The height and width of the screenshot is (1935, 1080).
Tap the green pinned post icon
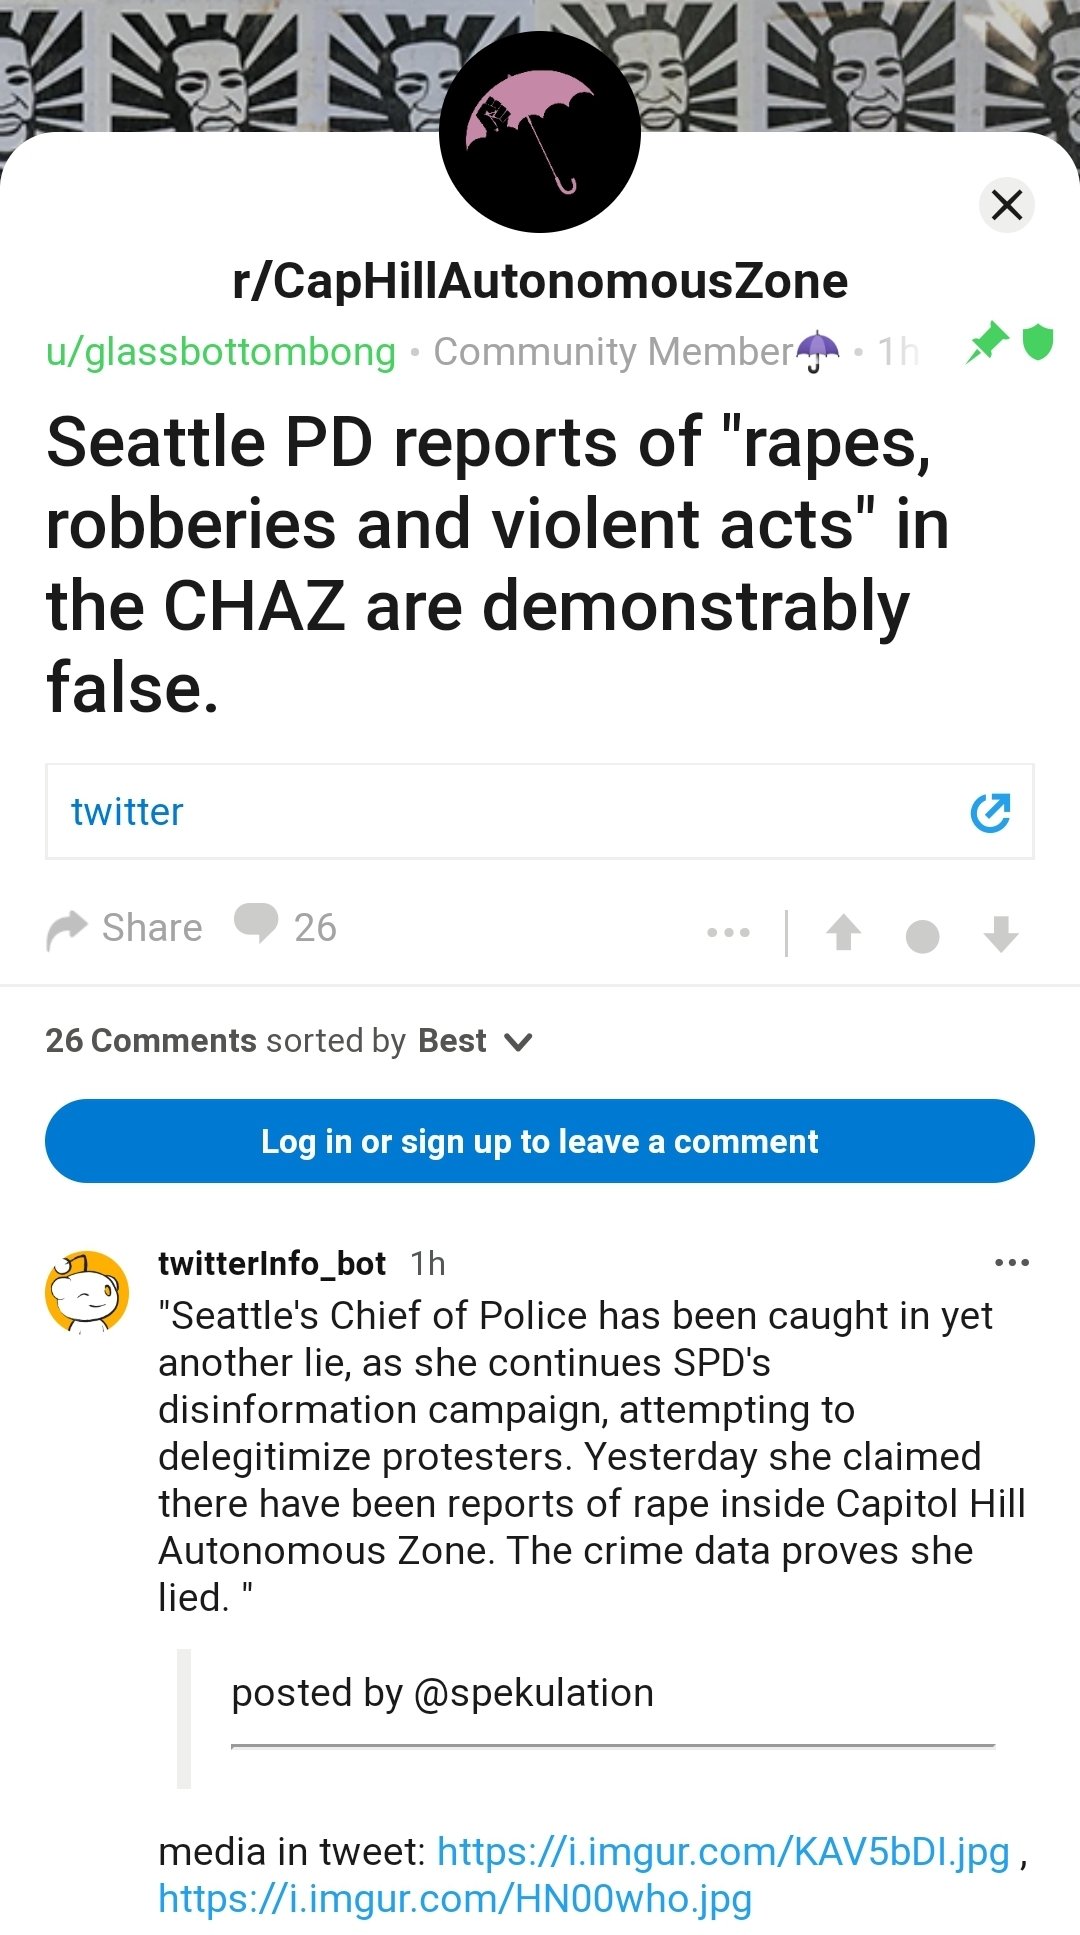987,342
